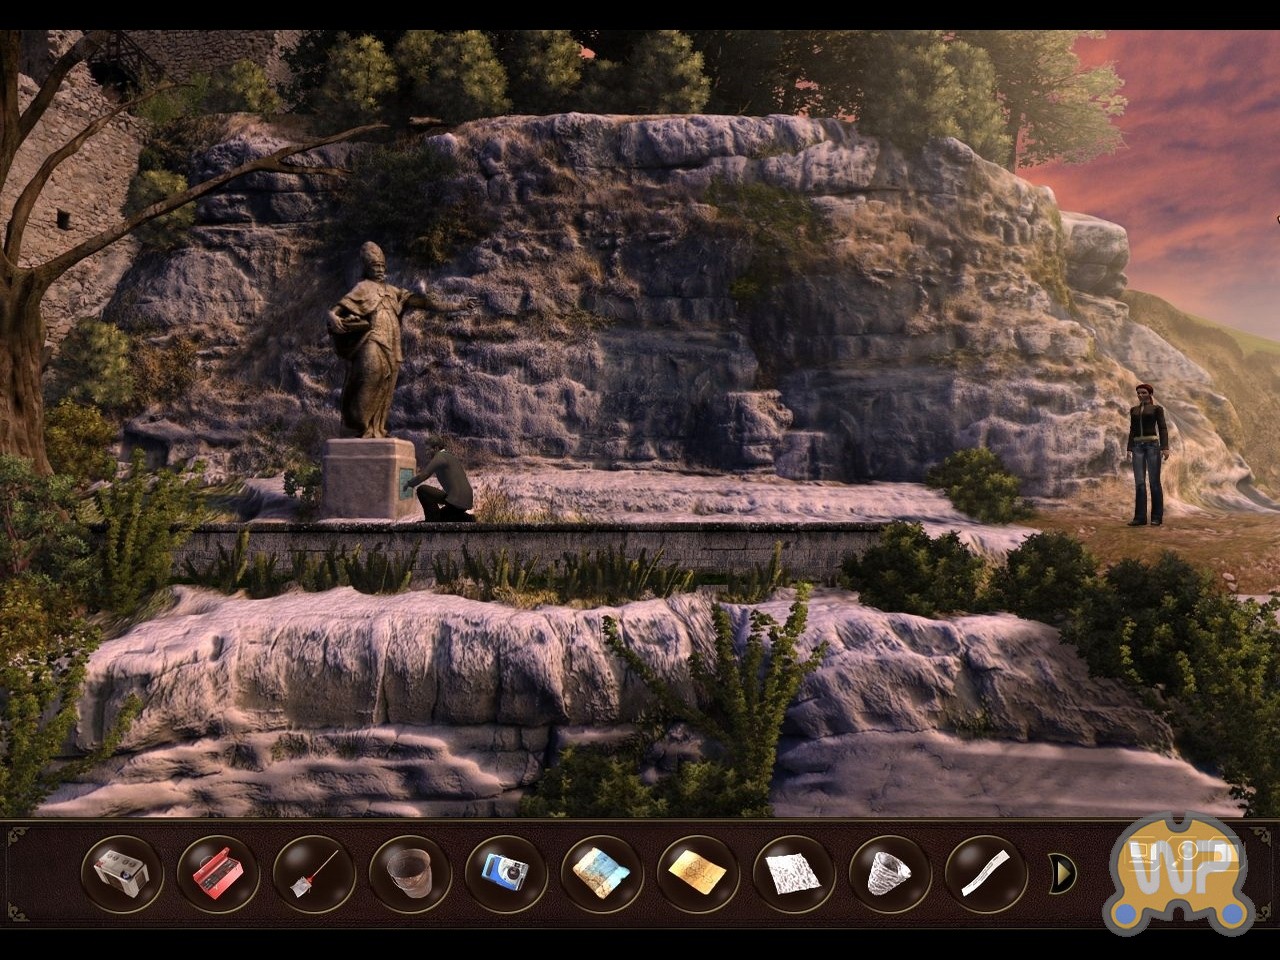Pick the red toolbox from inventory

click(x=217, y=873)
